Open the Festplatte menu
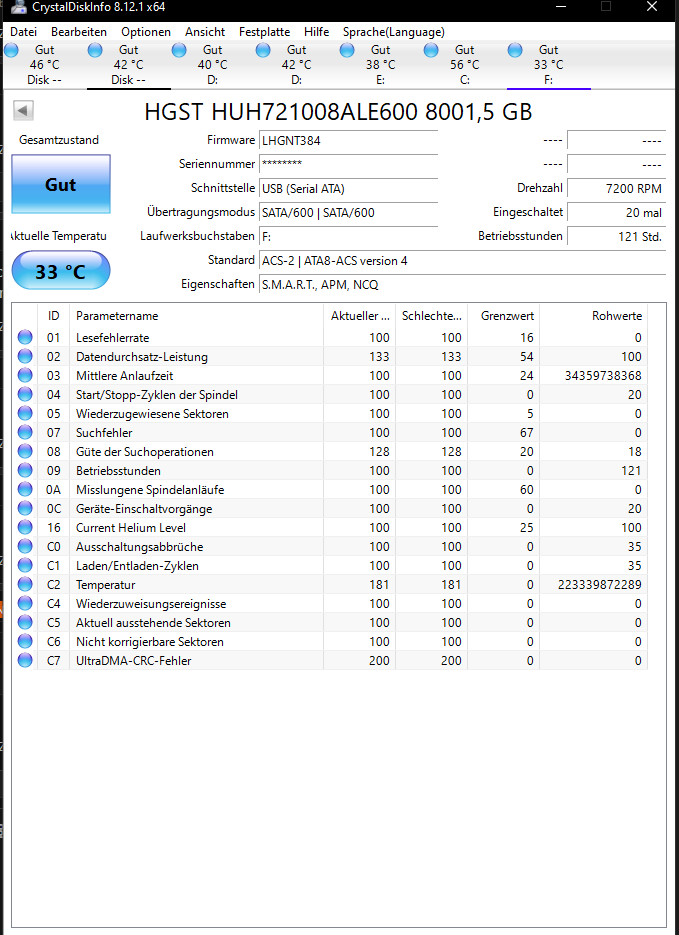679x935 pixels. click(265, 32)
